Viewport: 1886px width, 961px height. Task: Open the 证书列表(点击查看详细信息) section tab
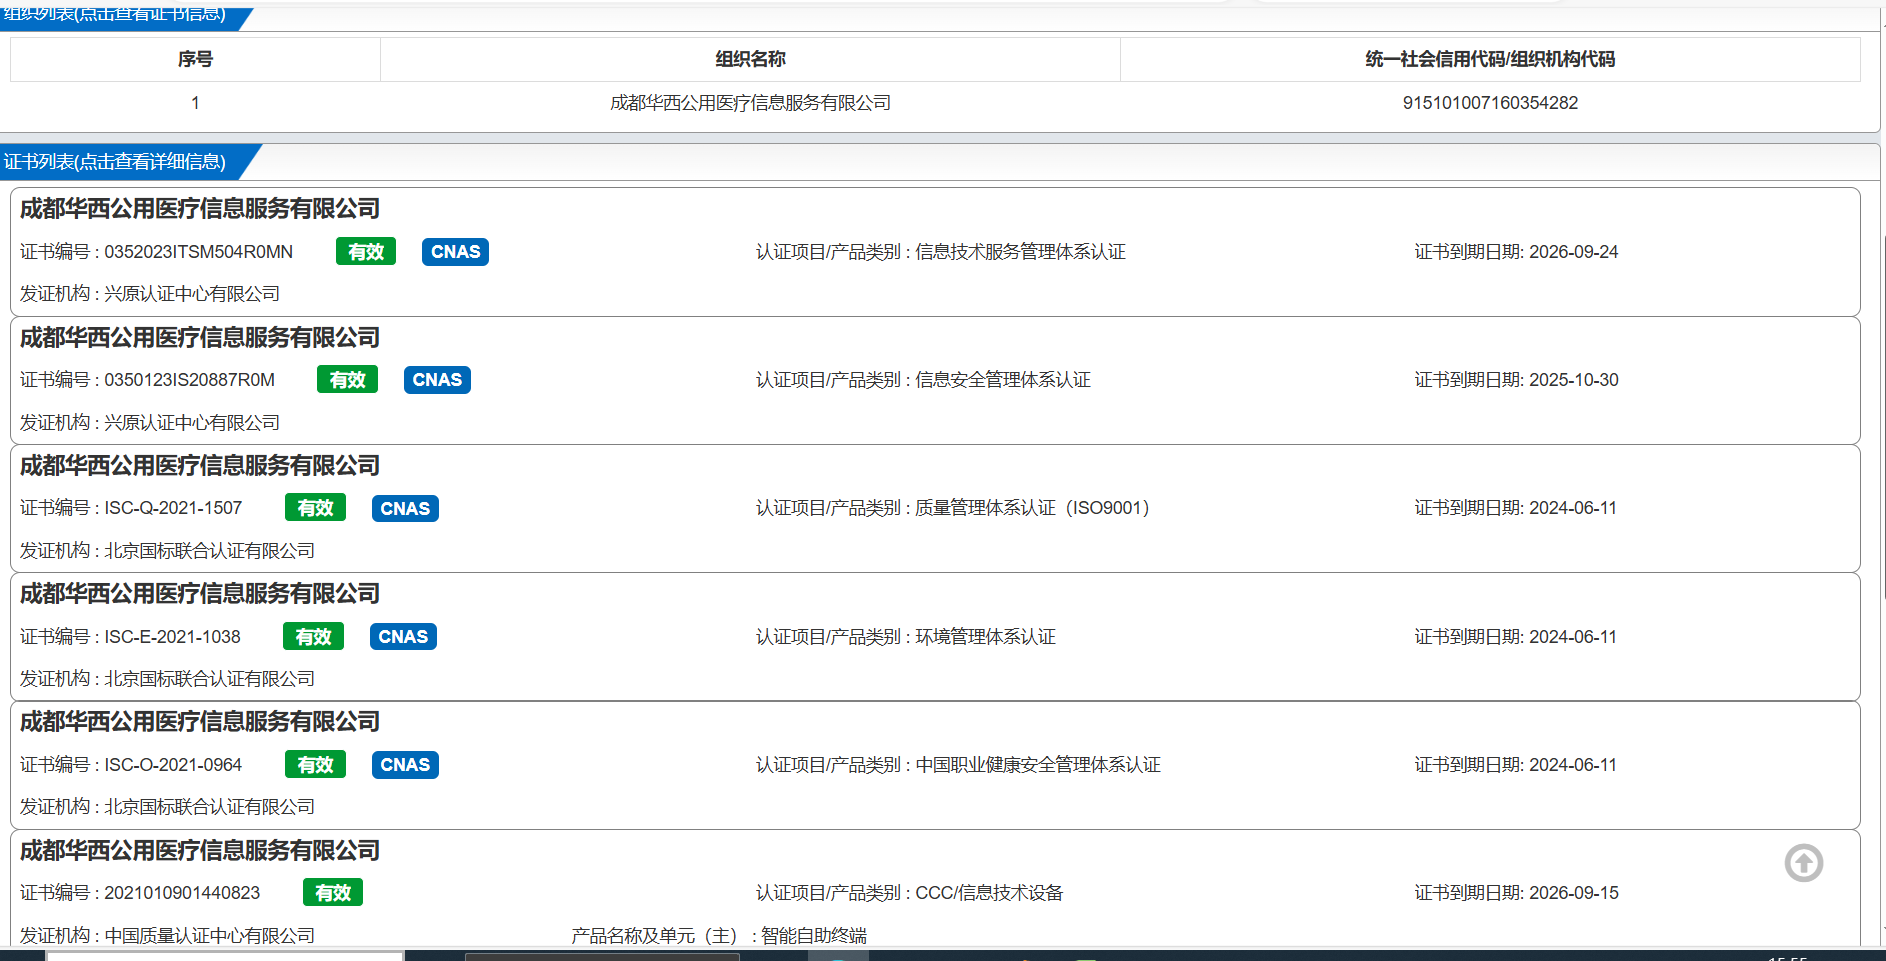tap(115, 162)
